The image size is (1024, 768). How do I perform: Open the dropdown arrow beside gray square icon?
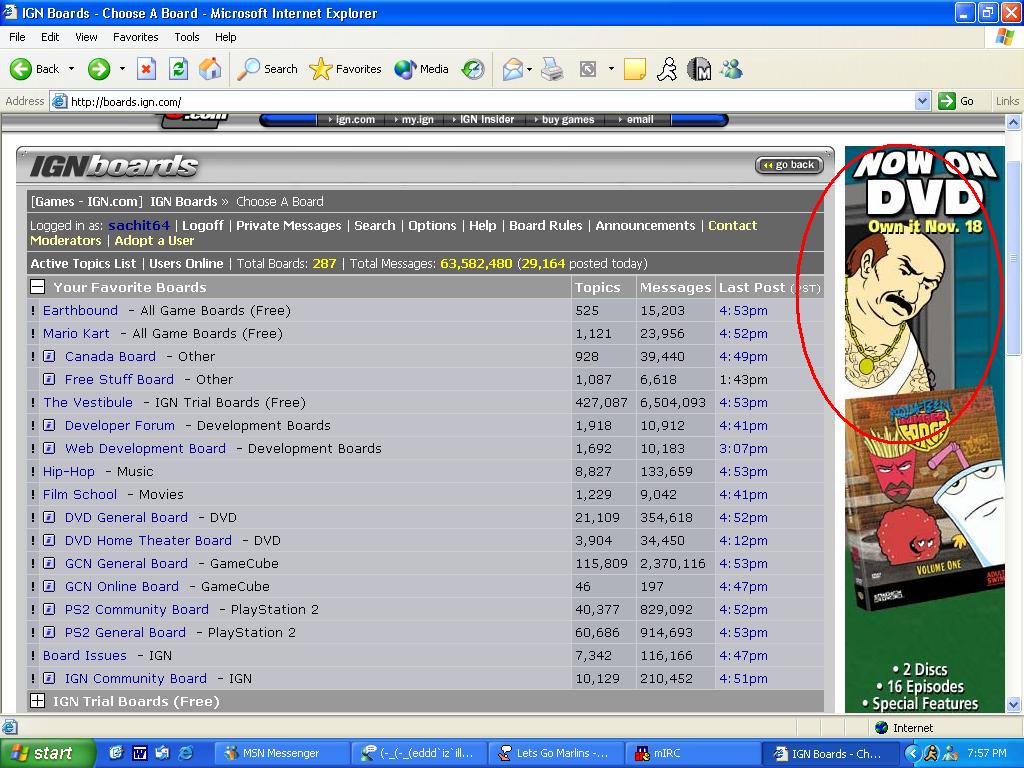611,69
